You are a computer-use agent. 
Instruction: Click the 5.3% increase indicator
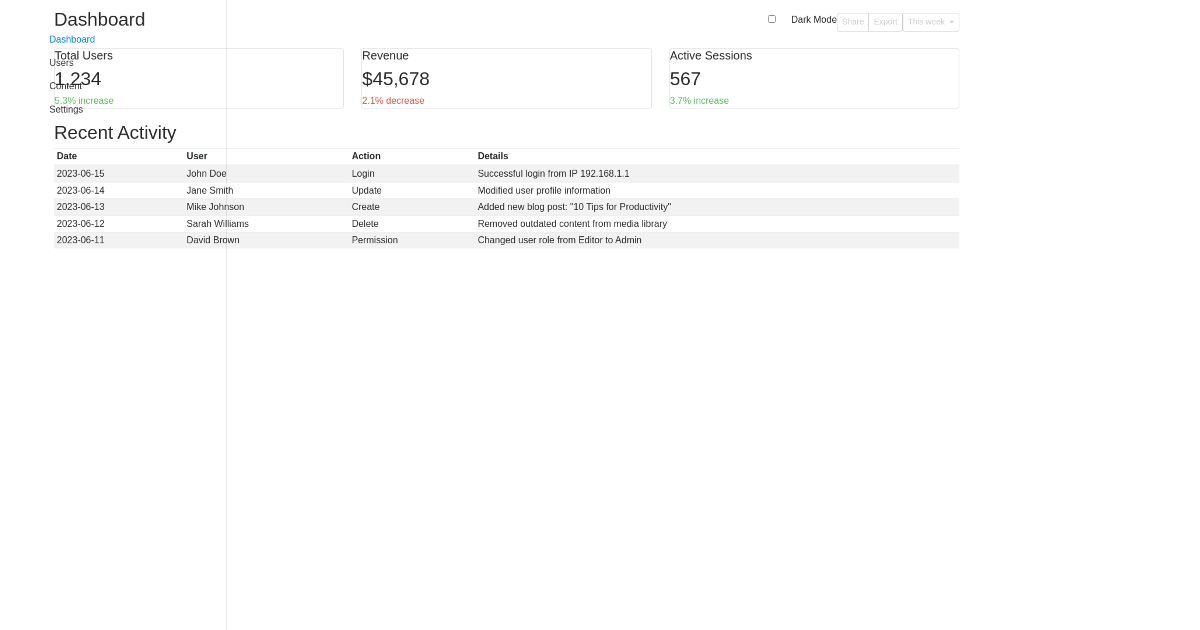83,100
